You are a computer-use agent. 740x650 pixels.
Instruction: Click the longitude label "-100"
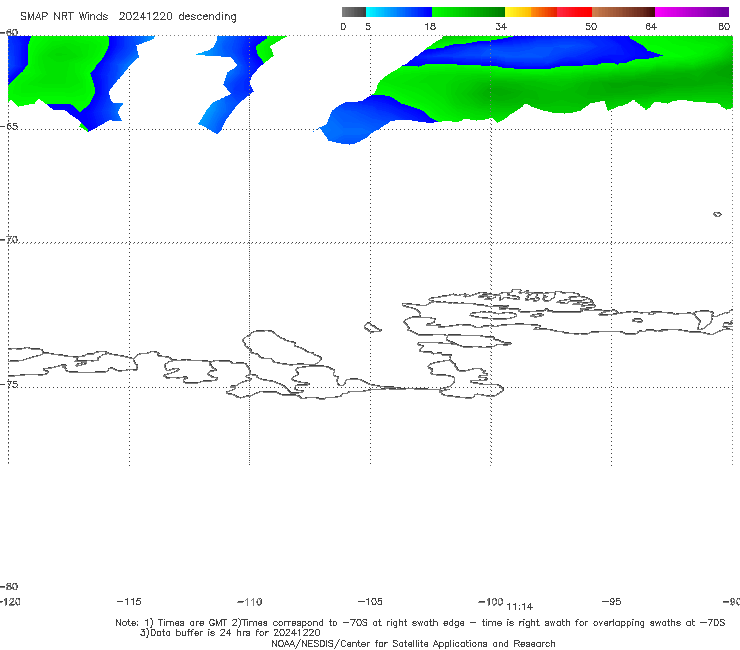pyautogui.click(x=491, y=602)
